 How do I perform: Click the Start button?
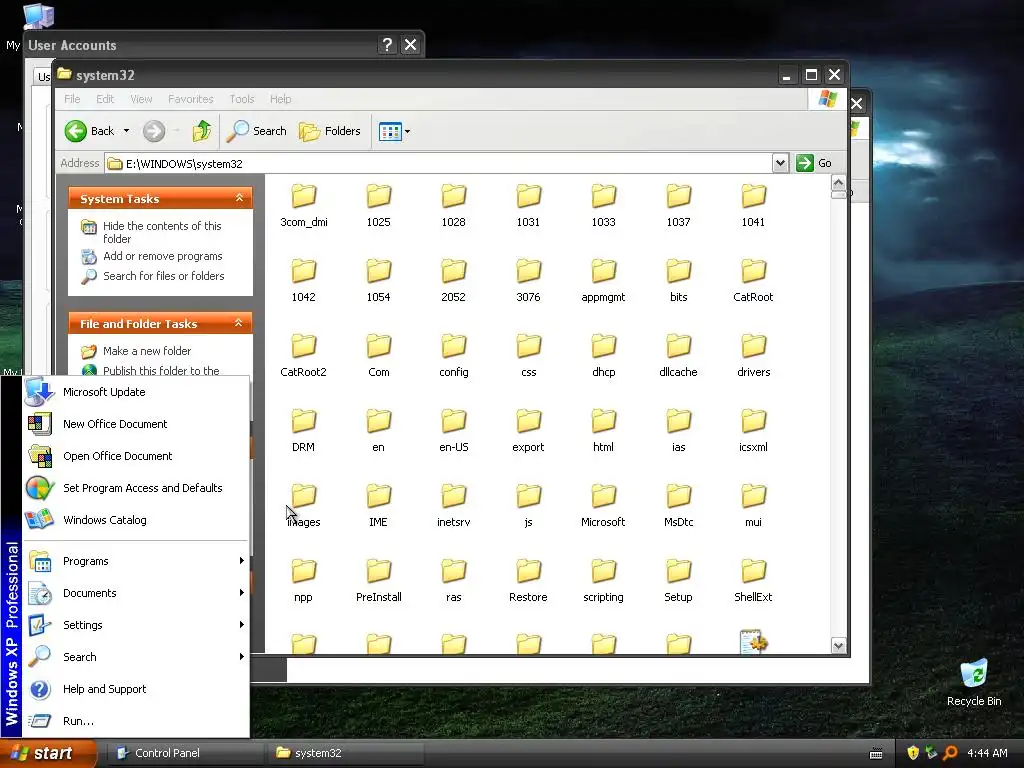[x=48, y=753]
